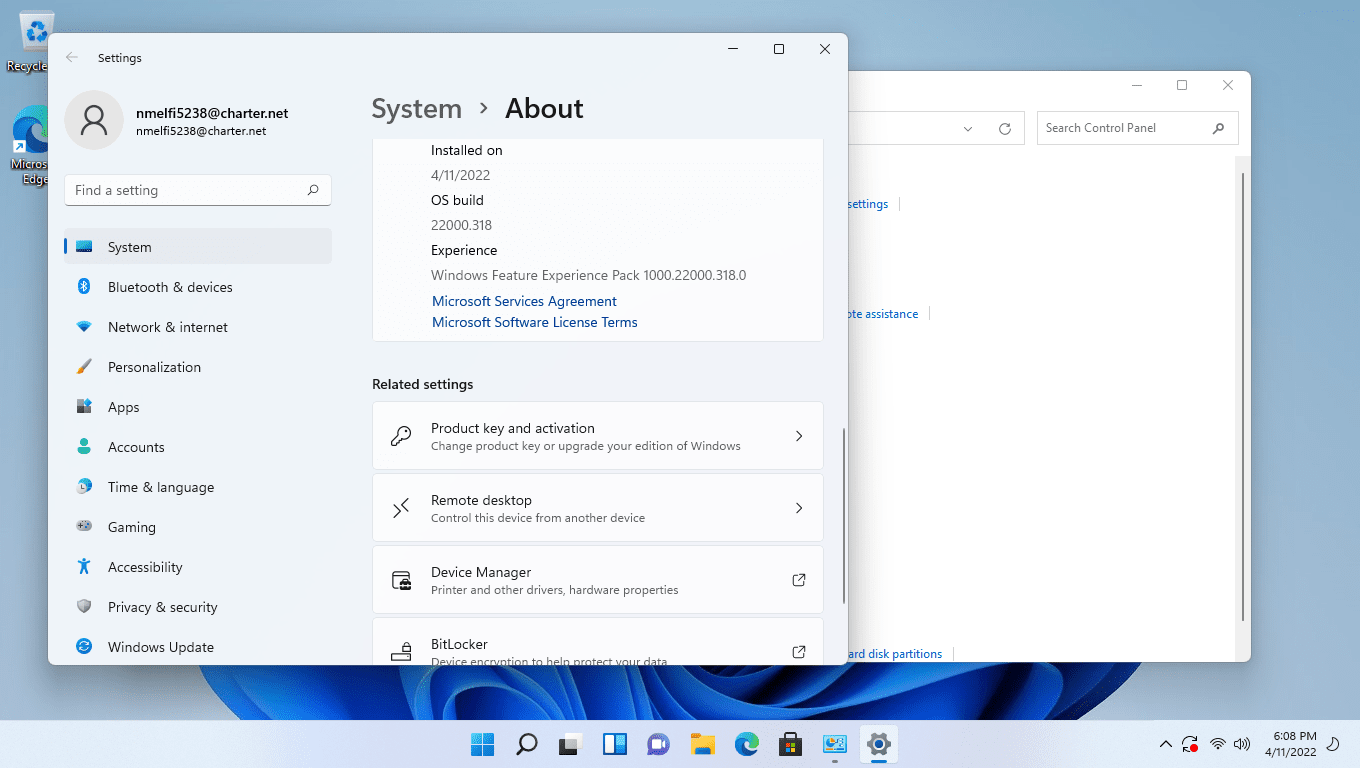Screen dimensions: 1360x768
Task: Open Task View on the taskbar
Action: (570, 744)
